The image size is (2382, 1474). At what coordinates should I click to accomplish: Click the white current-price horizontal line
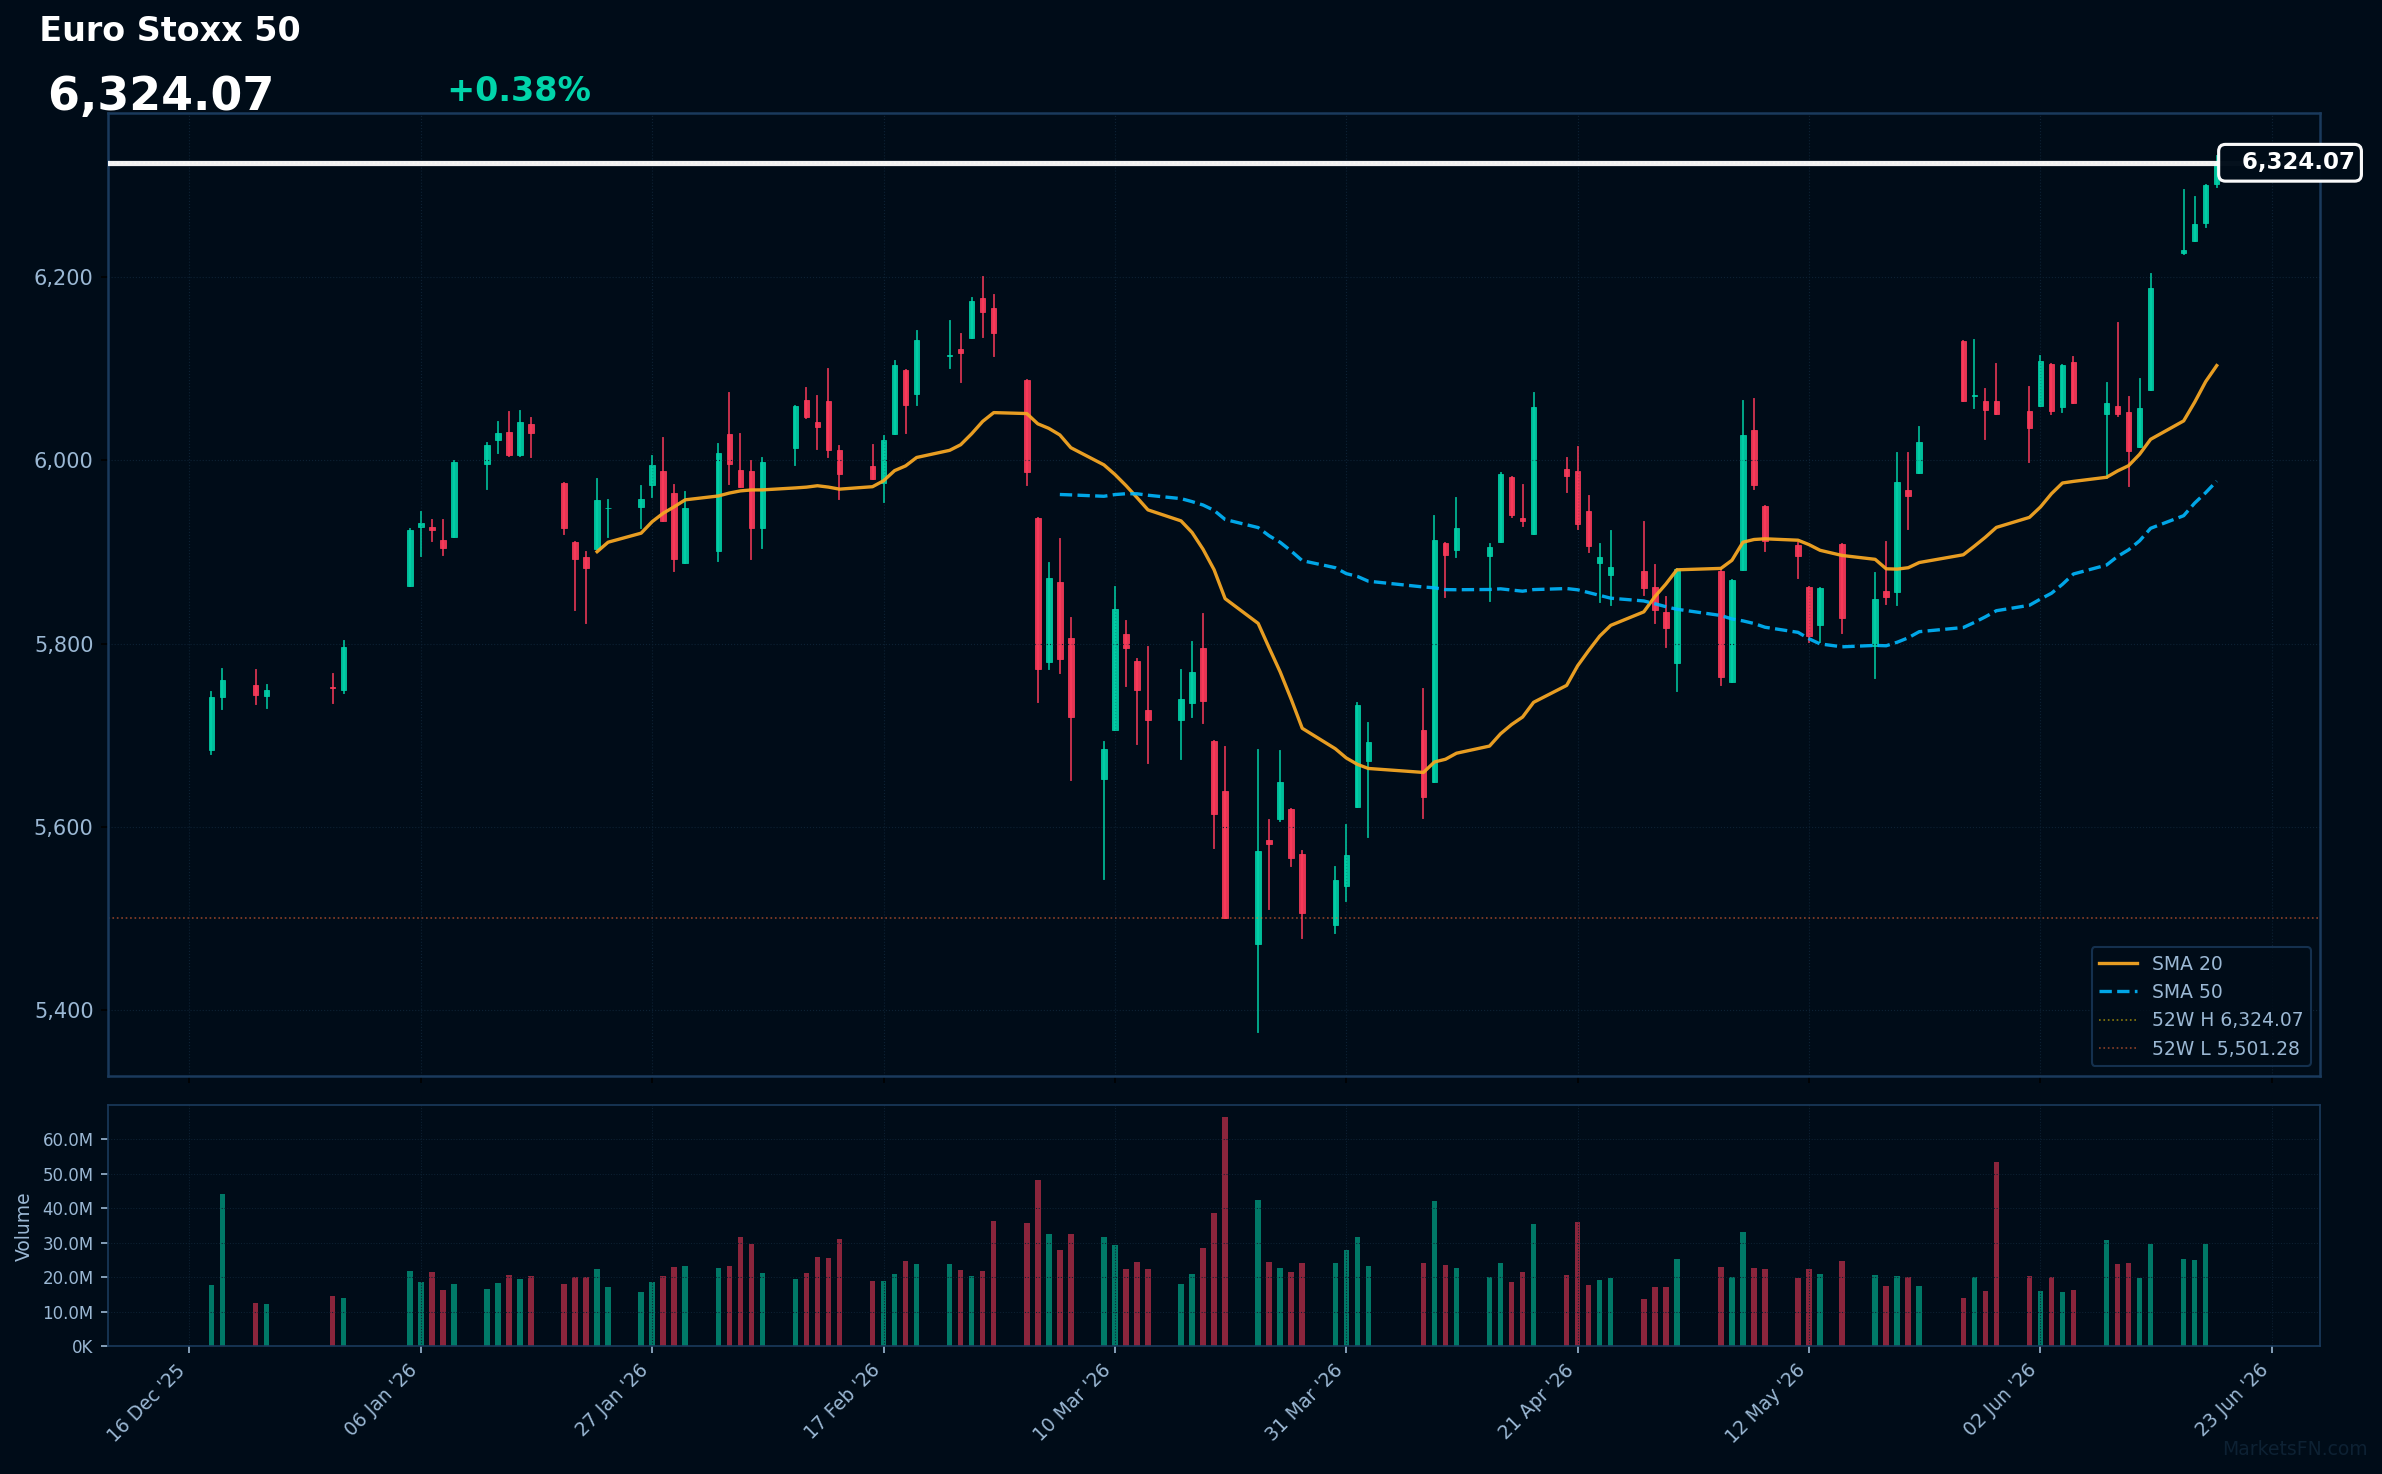[1163, 163]
